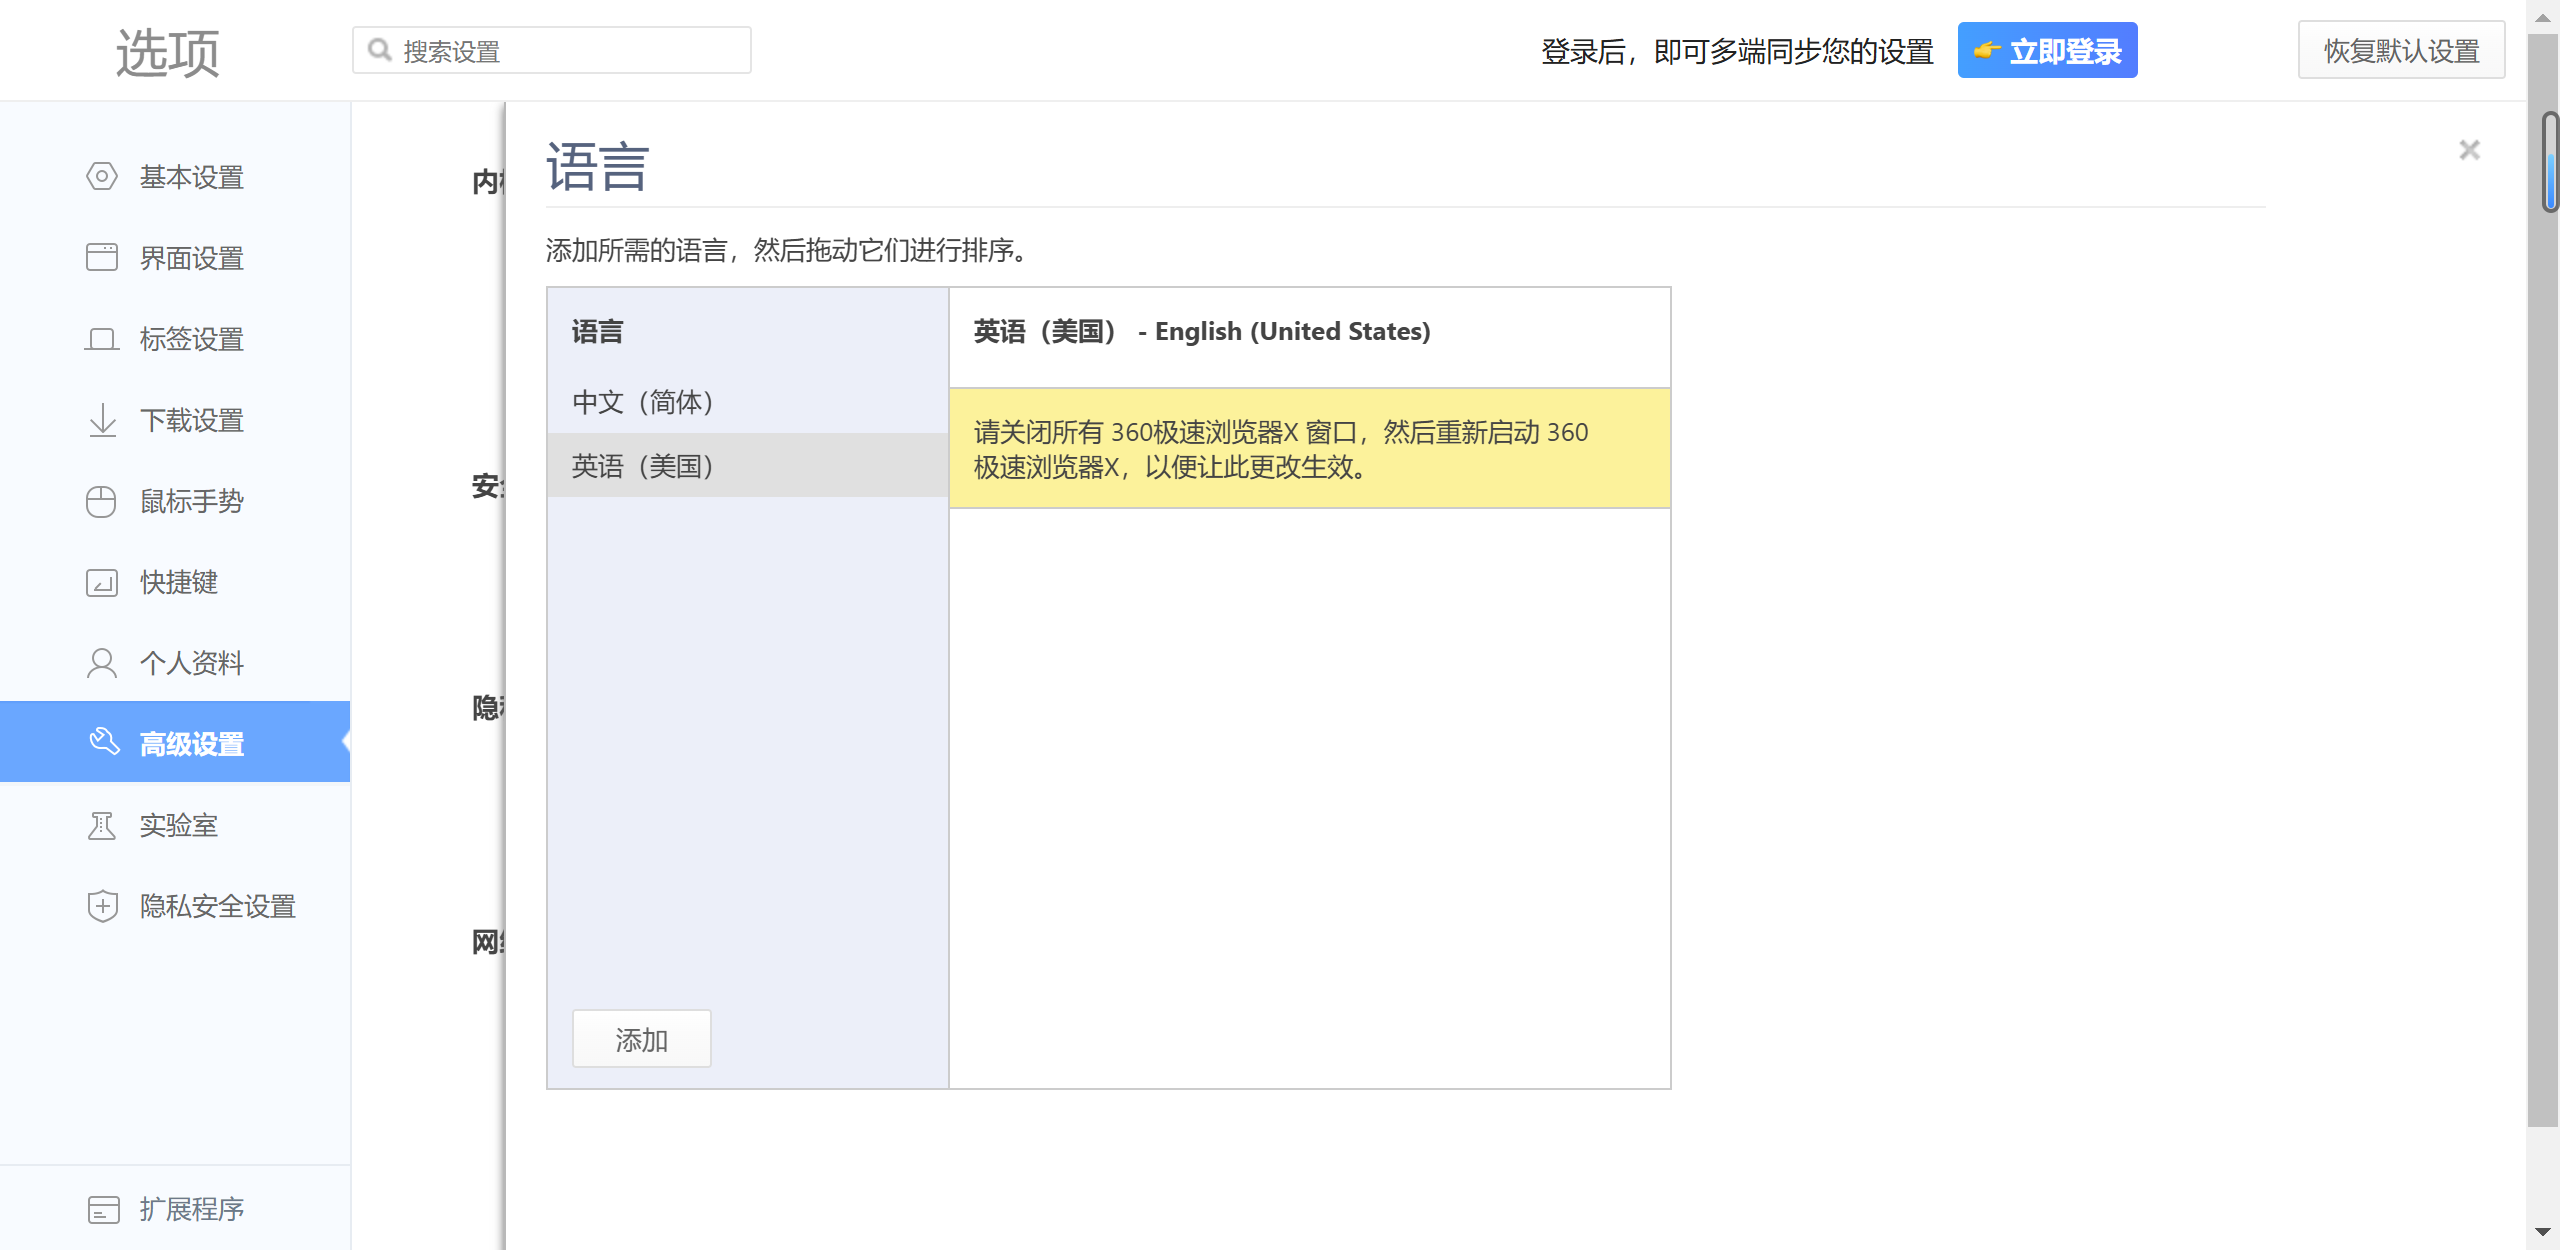Open 鼠标手势 mouse icon
The width and height of the screenshot is (2560, 1250).
[101, 501]
